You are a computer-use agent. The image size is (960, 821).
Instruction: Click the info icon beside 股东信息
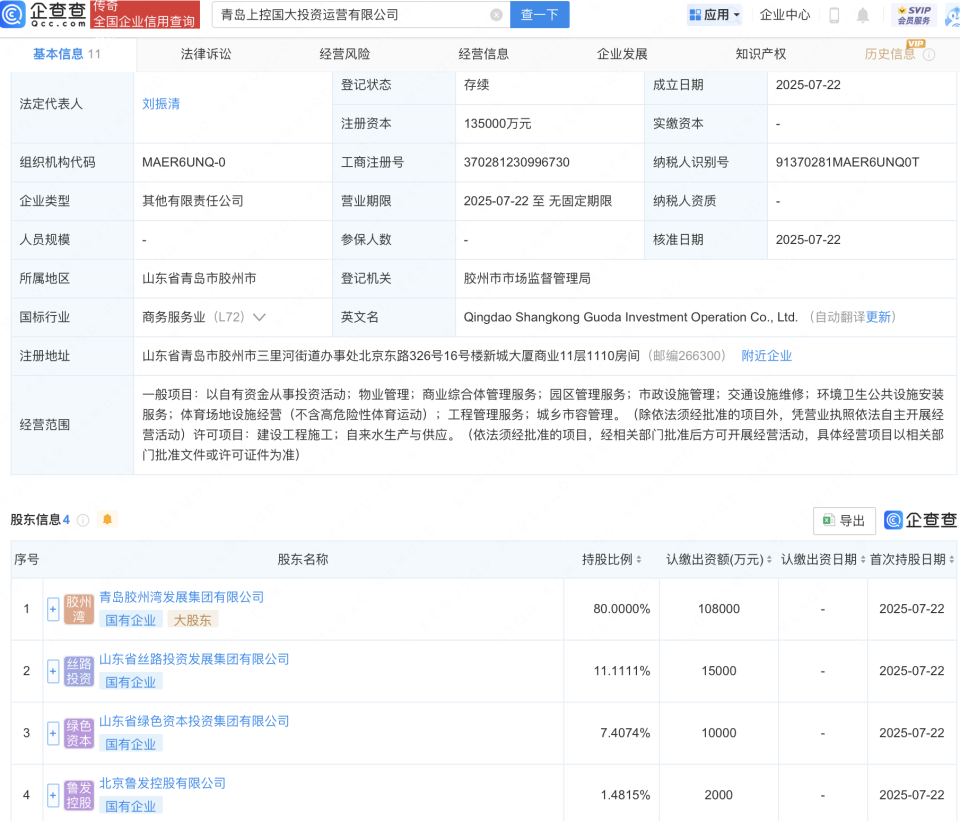83,520
